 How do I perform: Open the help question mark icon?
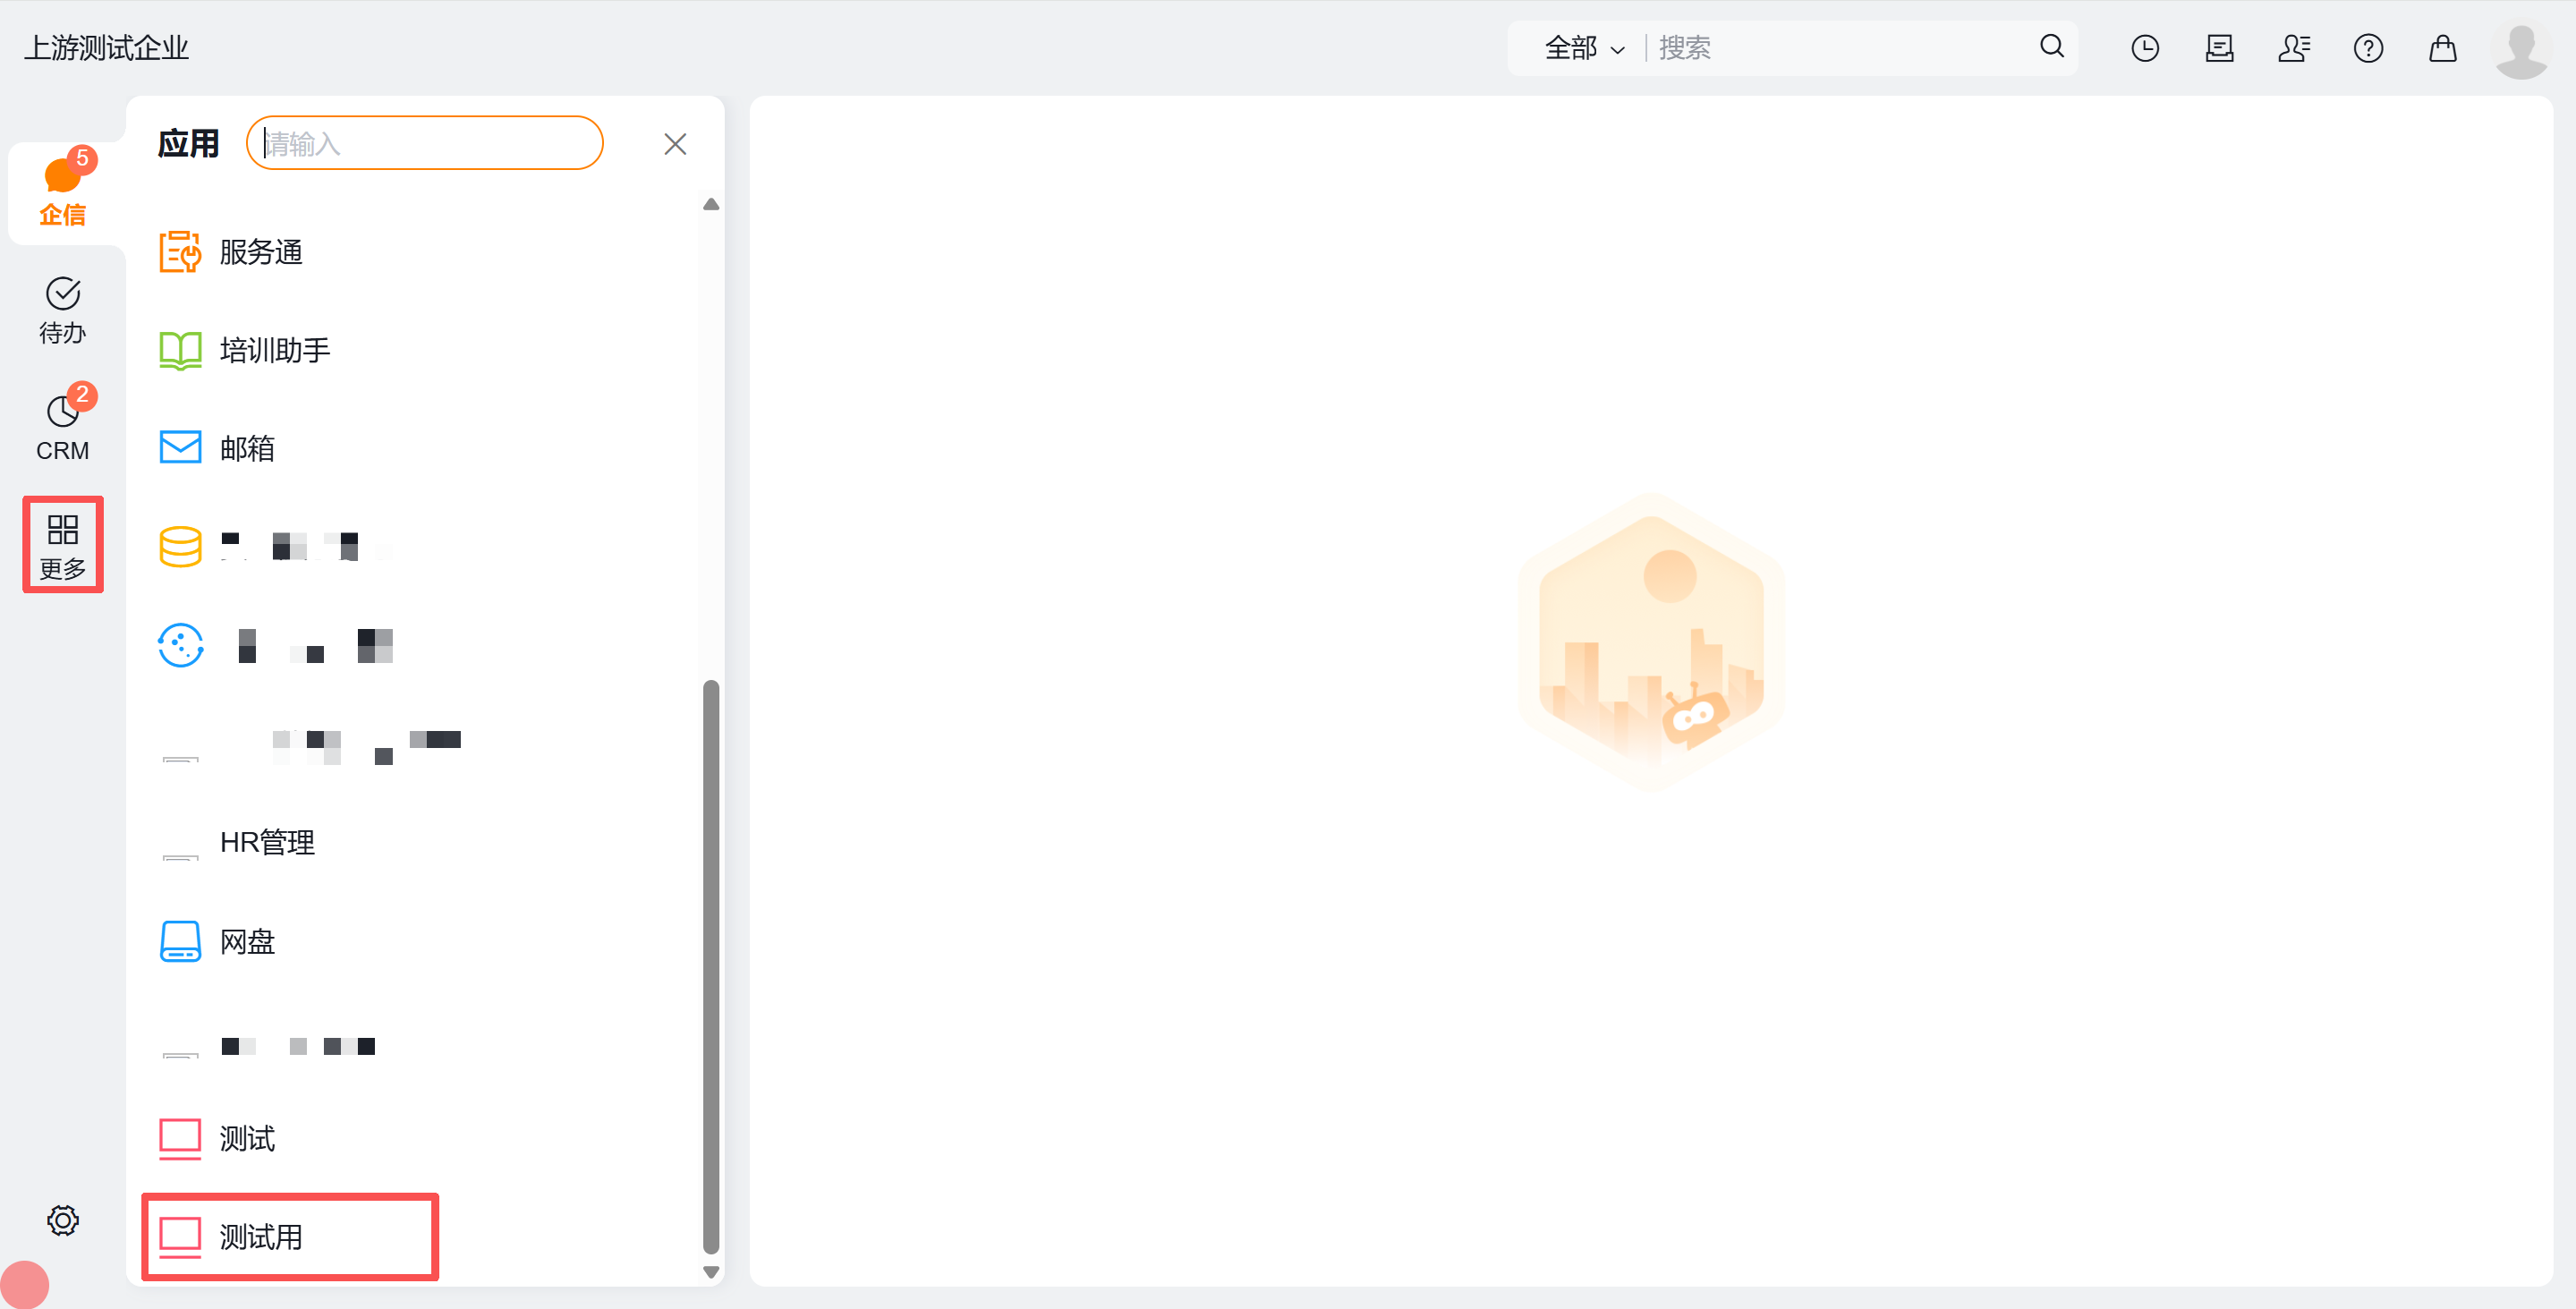tap(2368, 48)
